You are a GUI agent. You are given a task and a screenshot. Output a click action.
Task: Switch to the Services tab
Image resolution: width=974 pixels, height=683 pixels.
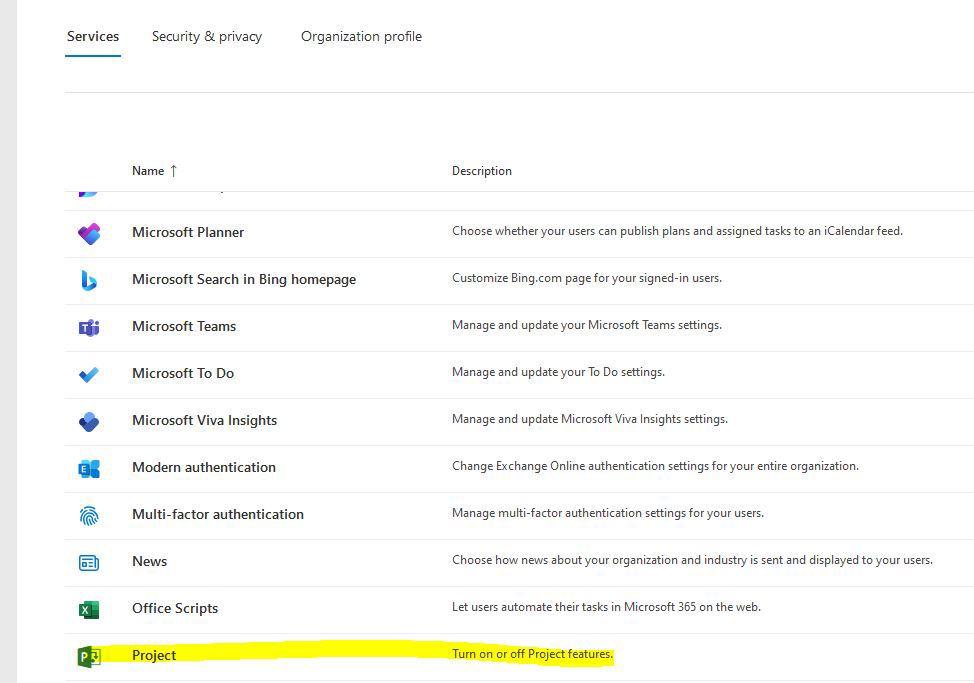(93, 37)
